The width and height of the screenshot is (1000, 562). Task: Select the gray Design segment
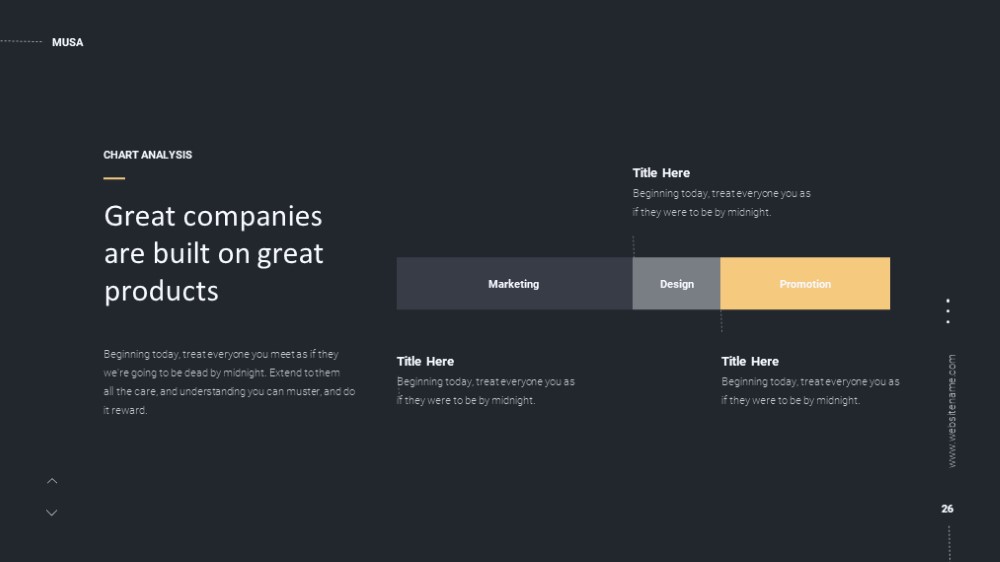677,284
